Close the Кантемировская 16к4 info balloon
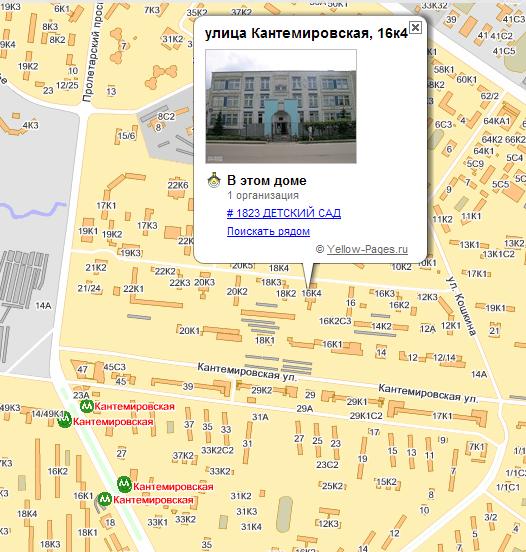 click(x=415, y=27)
